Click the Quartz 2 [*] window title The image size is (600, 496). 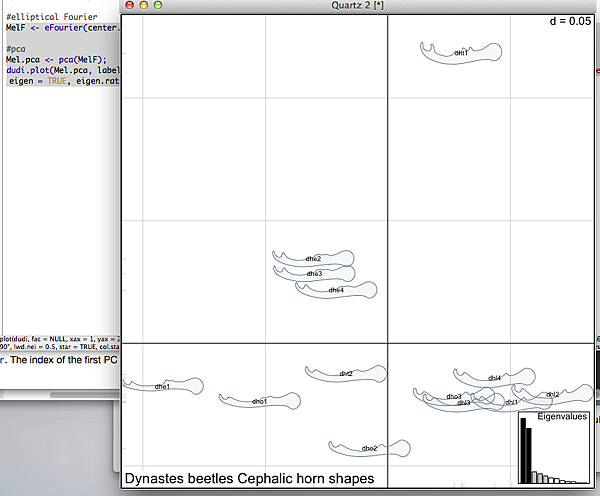357,5
